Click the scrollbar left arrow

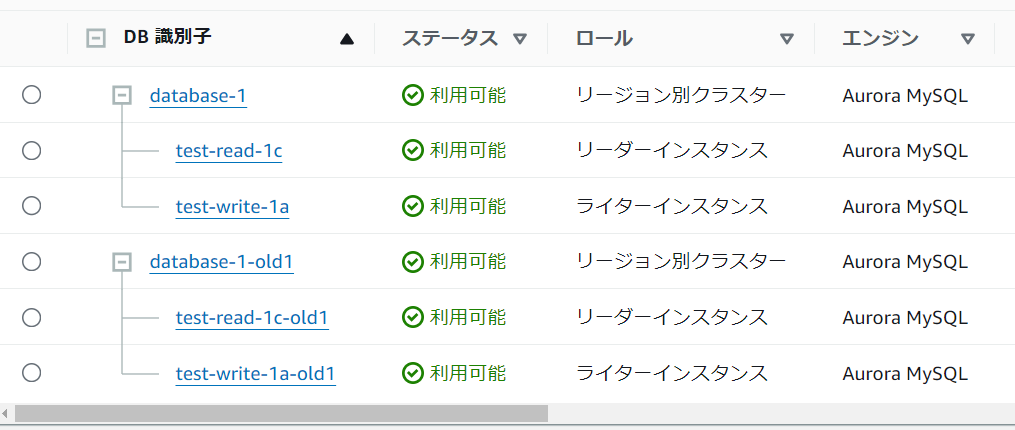pyautogui.click(x=6, y=413)
